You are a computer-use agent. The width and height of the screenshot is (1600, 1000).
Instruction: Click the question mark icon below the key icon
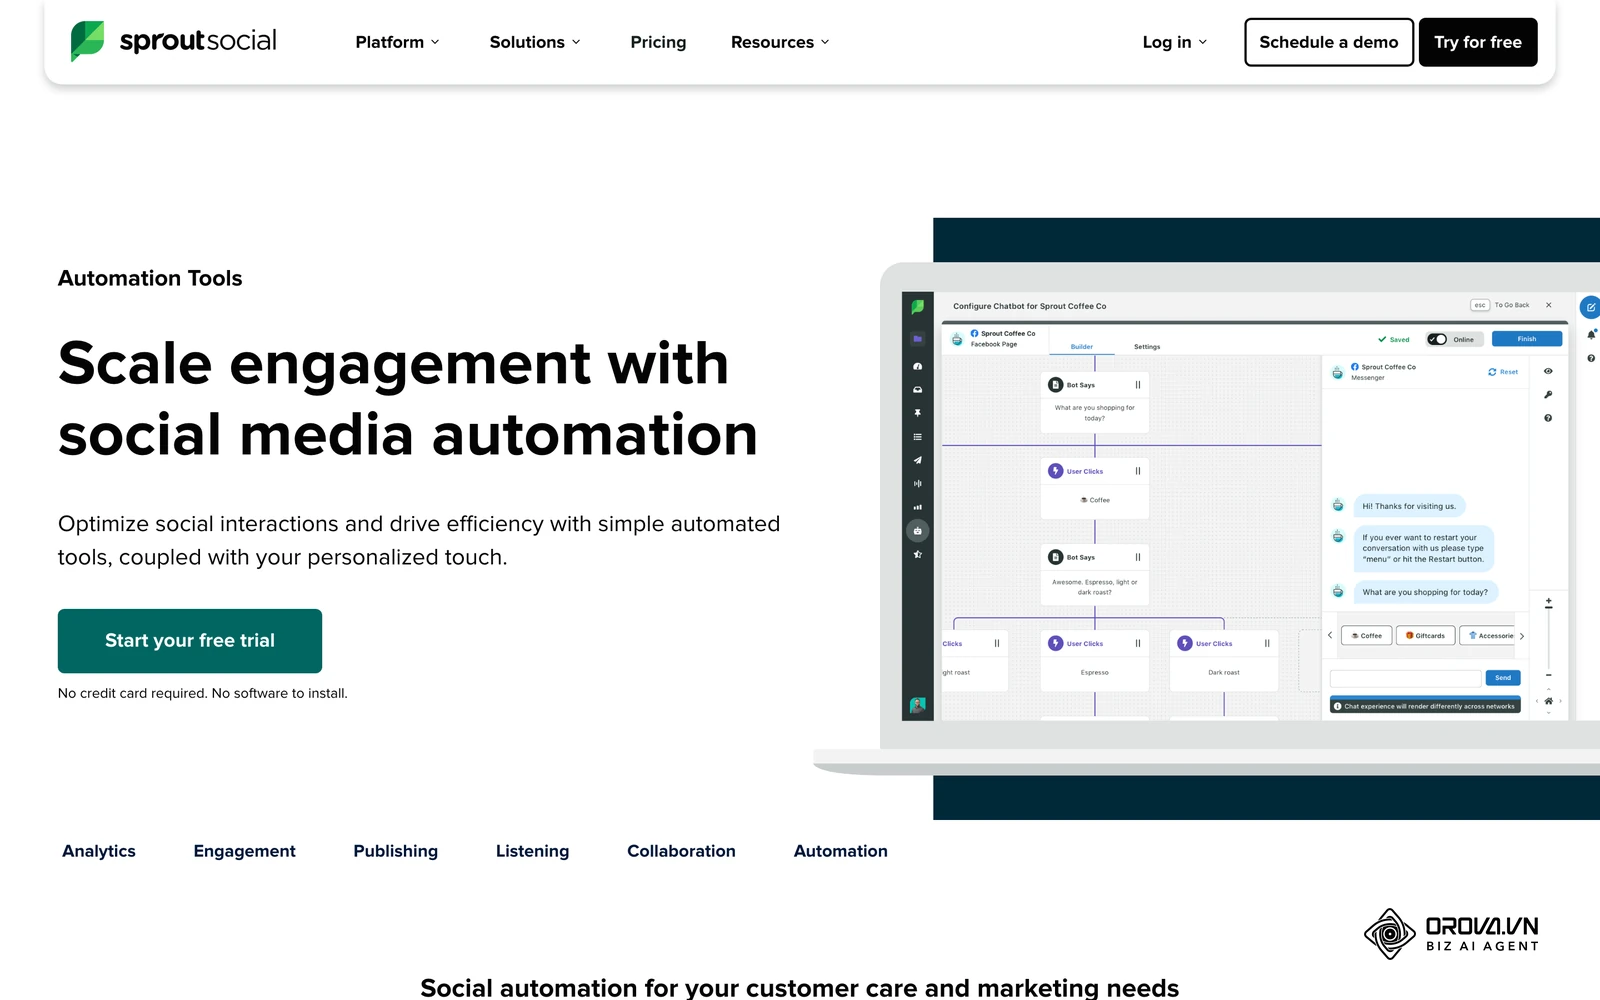pos(1548,418)
